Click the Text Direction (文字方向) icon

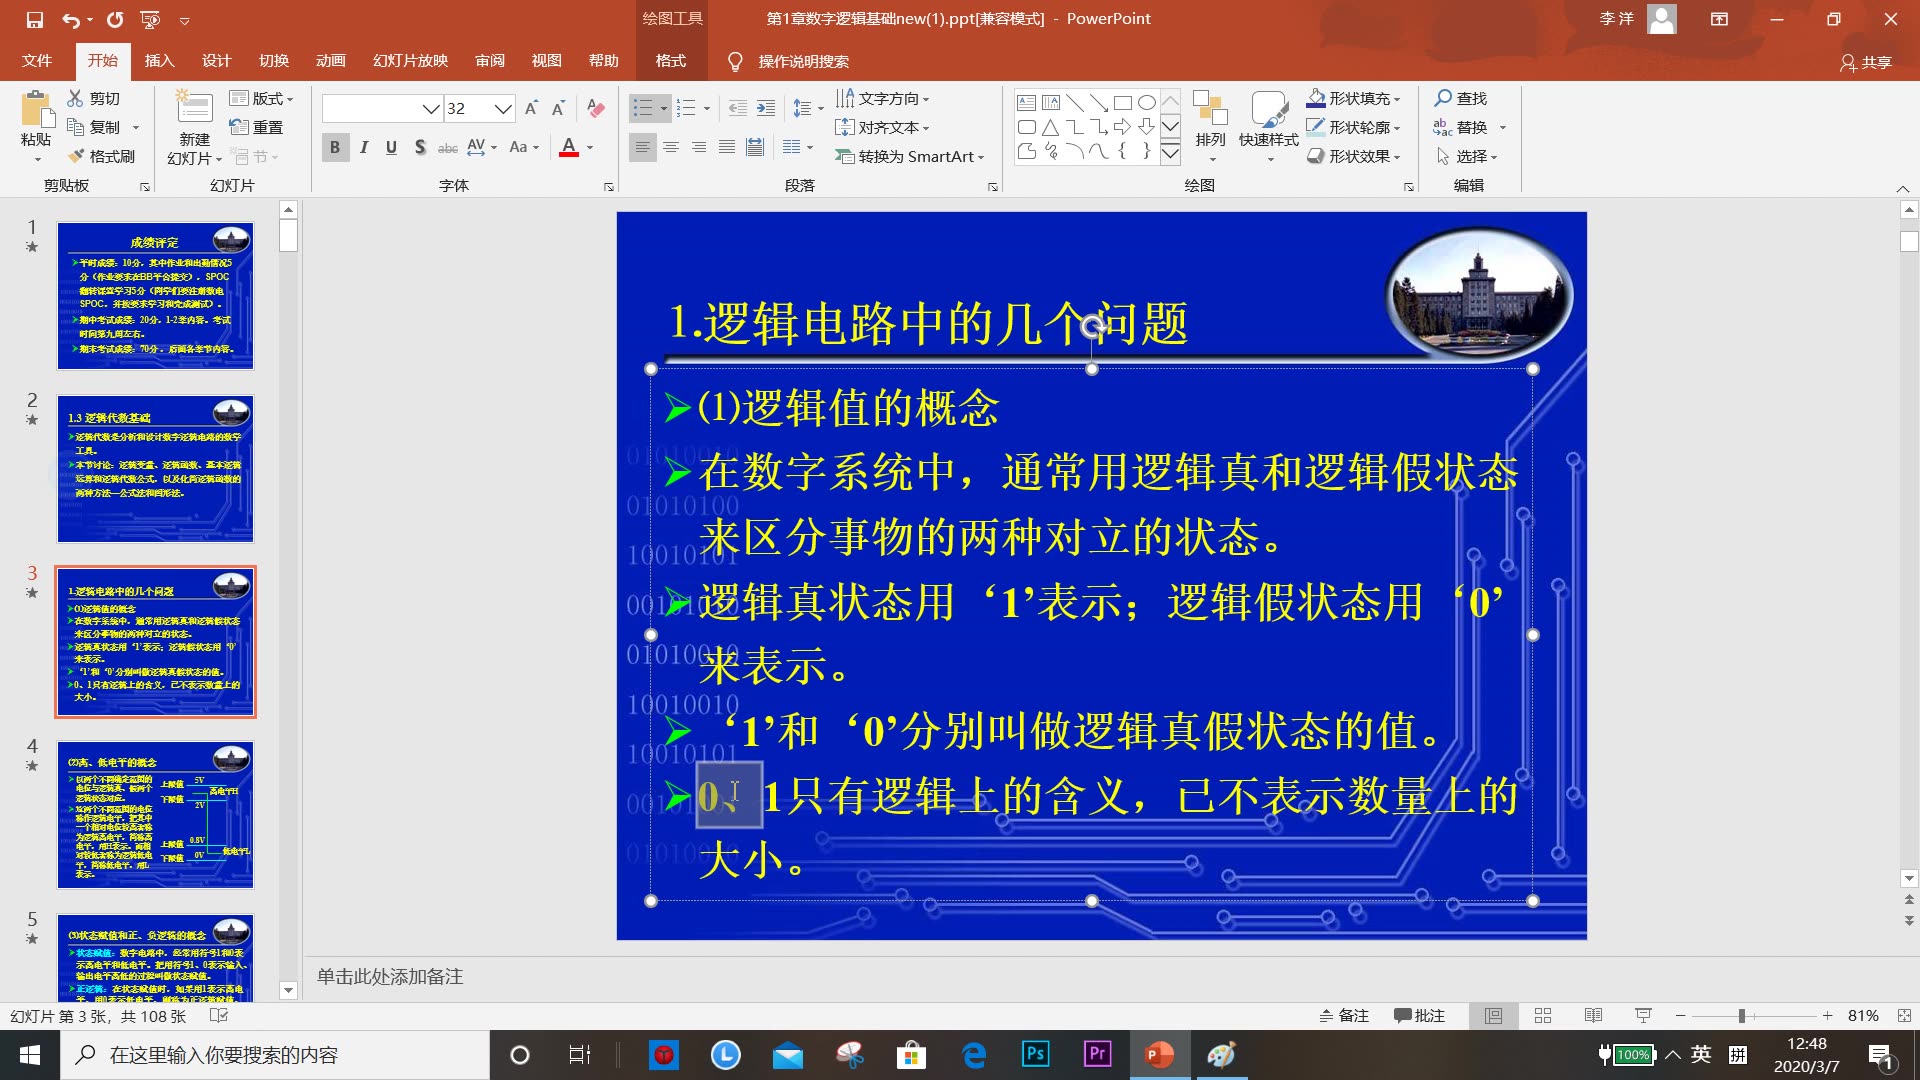point(845,98)
